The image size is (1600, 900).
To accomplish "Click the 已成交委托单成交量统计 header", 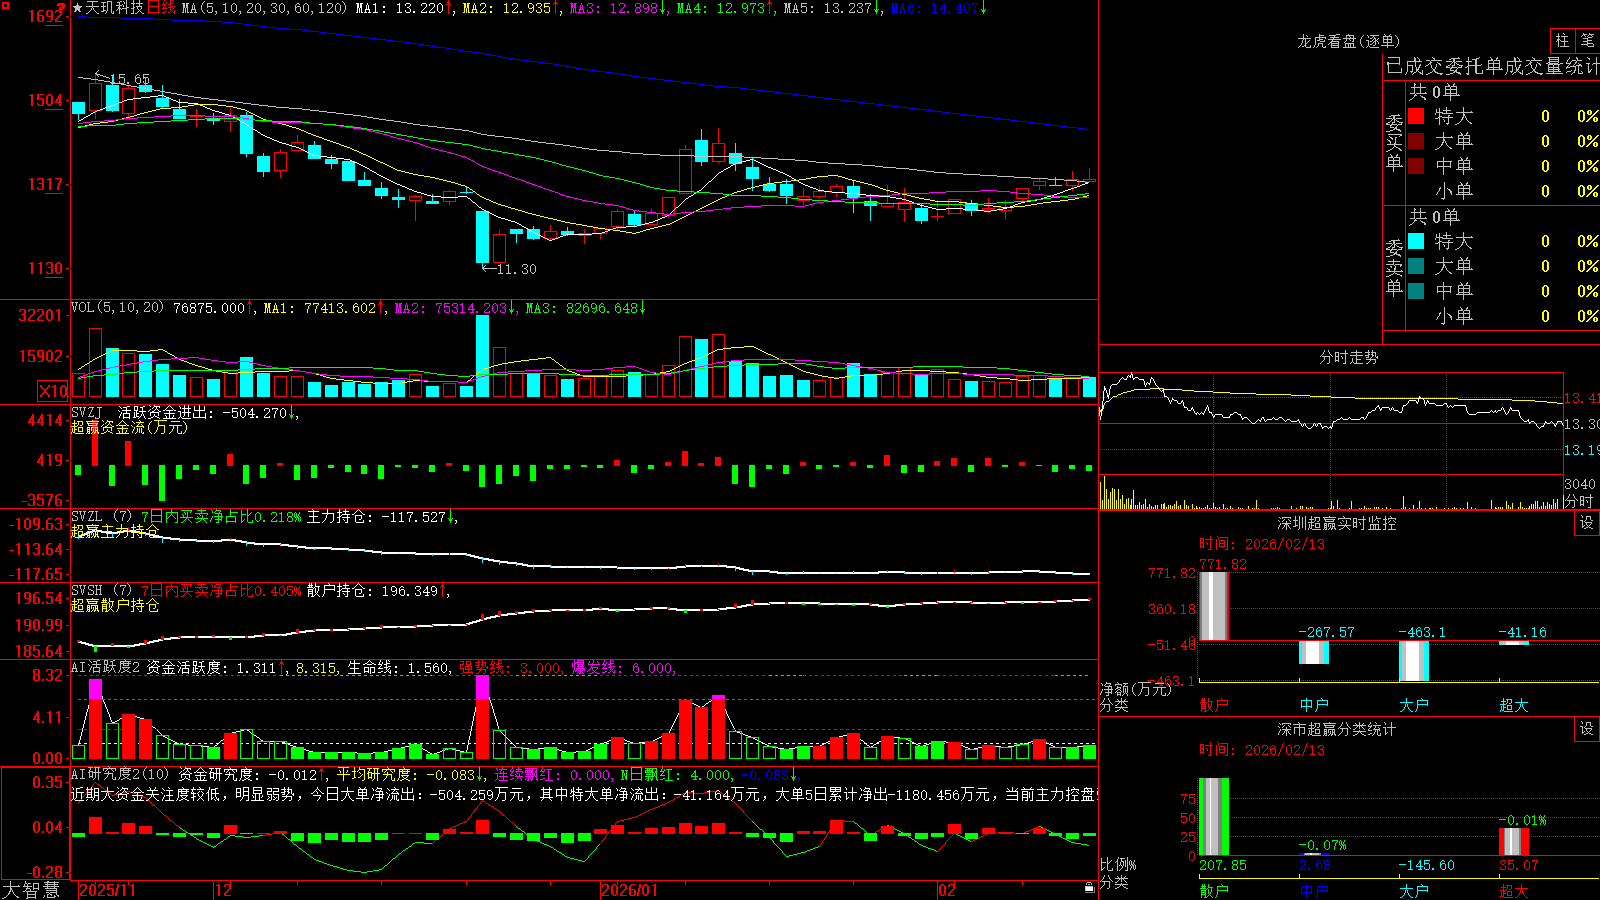I will [1492, 66].
